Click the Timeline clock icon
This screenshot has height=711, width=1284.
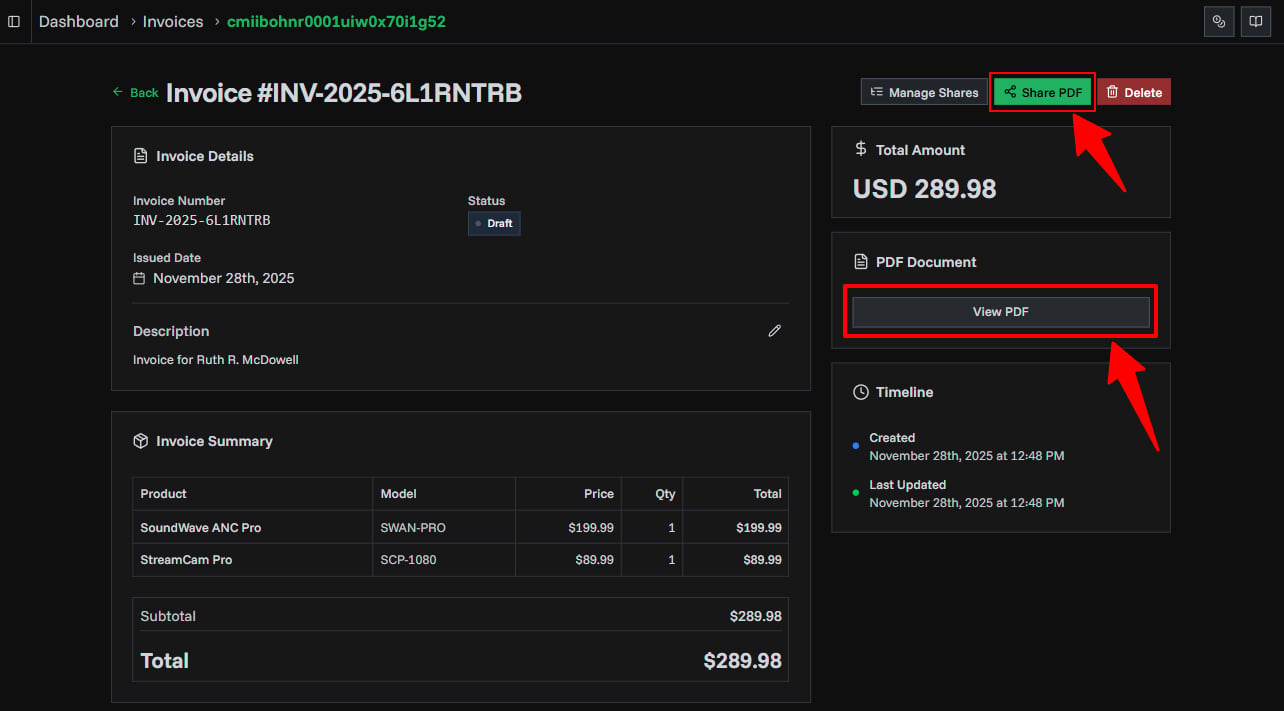tap(861, 392)
